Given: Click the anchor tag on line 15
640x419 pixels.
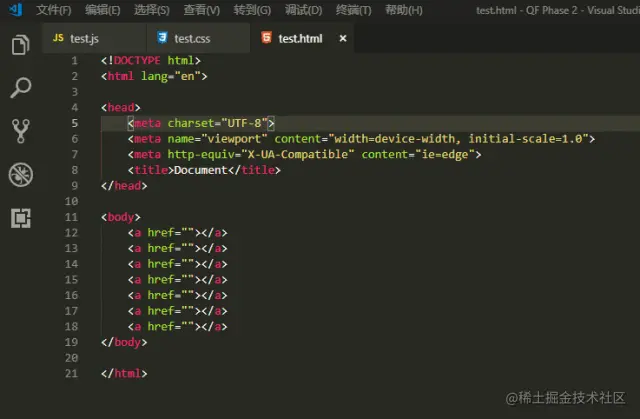Looking at the screenshot, I should click(178, 279).
